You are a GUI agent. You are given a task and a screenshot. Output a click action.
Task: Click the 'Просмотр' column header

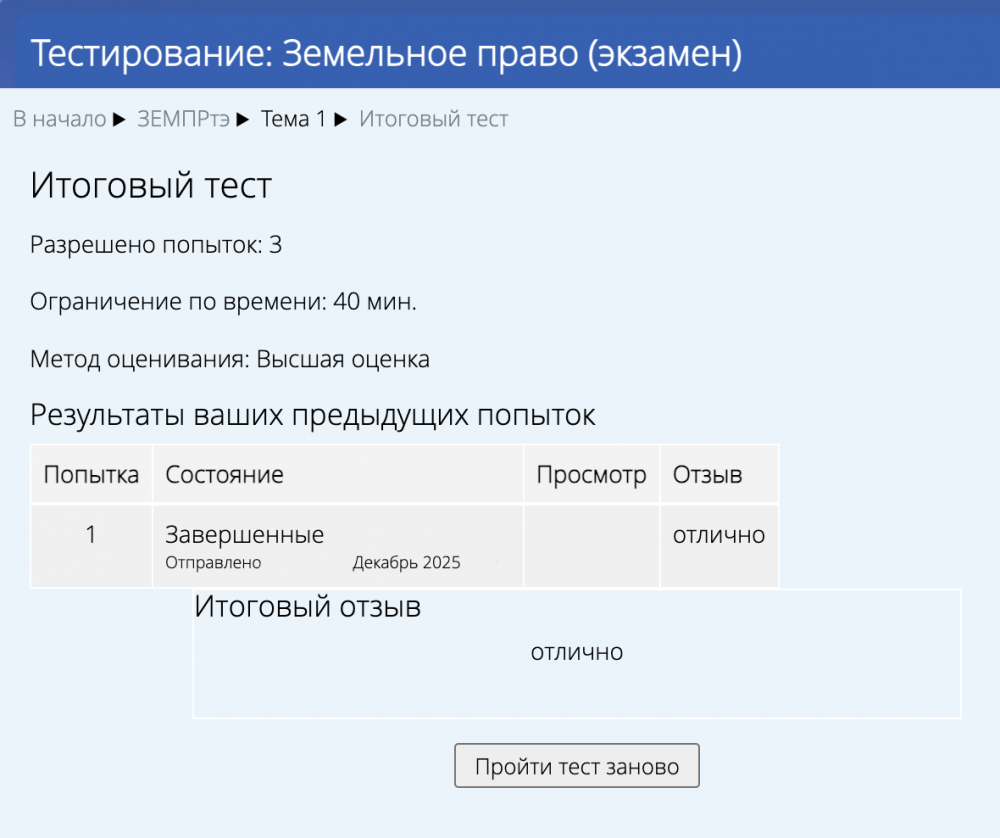coord(591,475)
